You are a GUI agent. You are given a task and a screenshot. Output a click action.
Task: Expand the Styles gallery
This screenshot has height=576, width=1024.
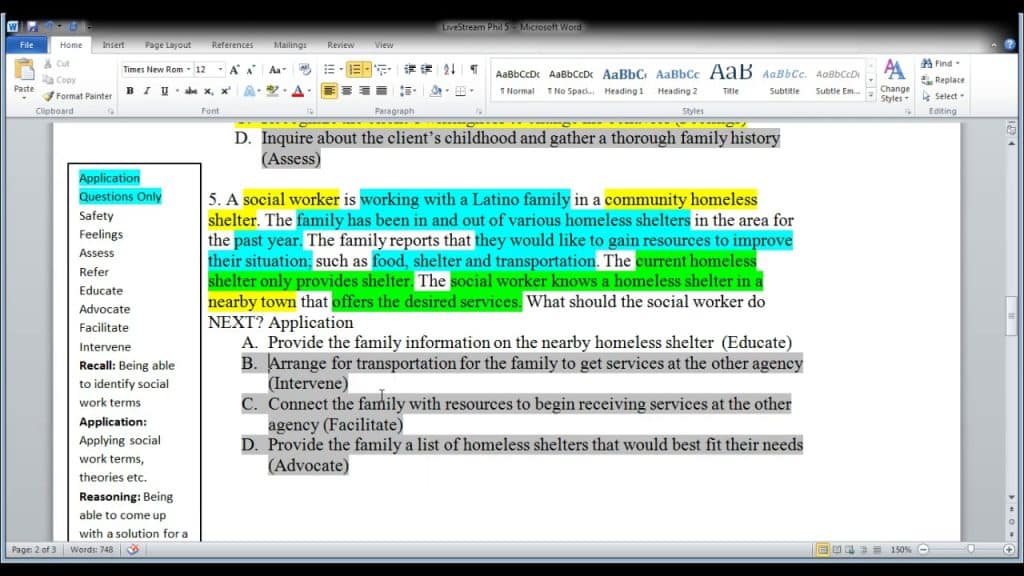coord(871,95)
